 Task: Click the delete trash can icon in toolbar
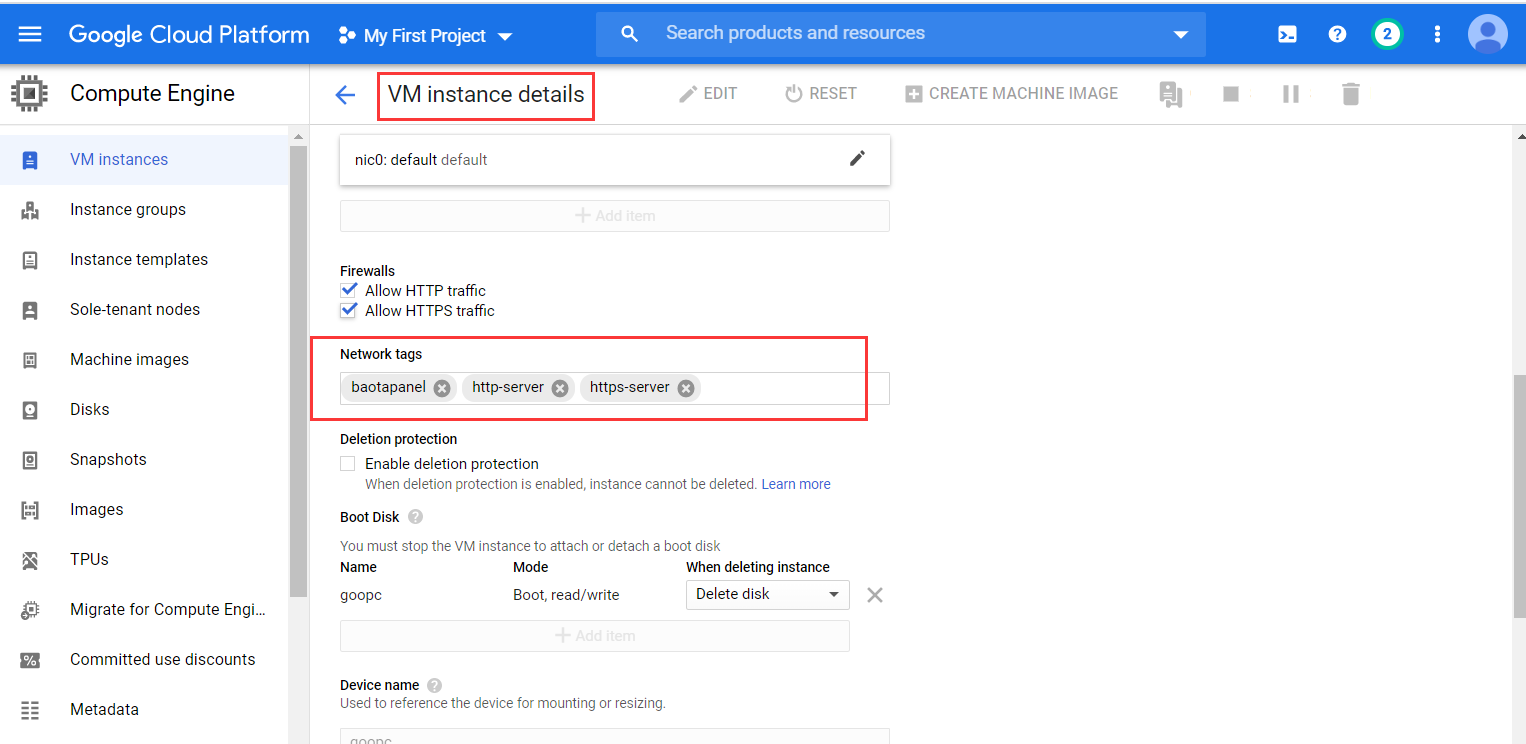(1351, 94)
